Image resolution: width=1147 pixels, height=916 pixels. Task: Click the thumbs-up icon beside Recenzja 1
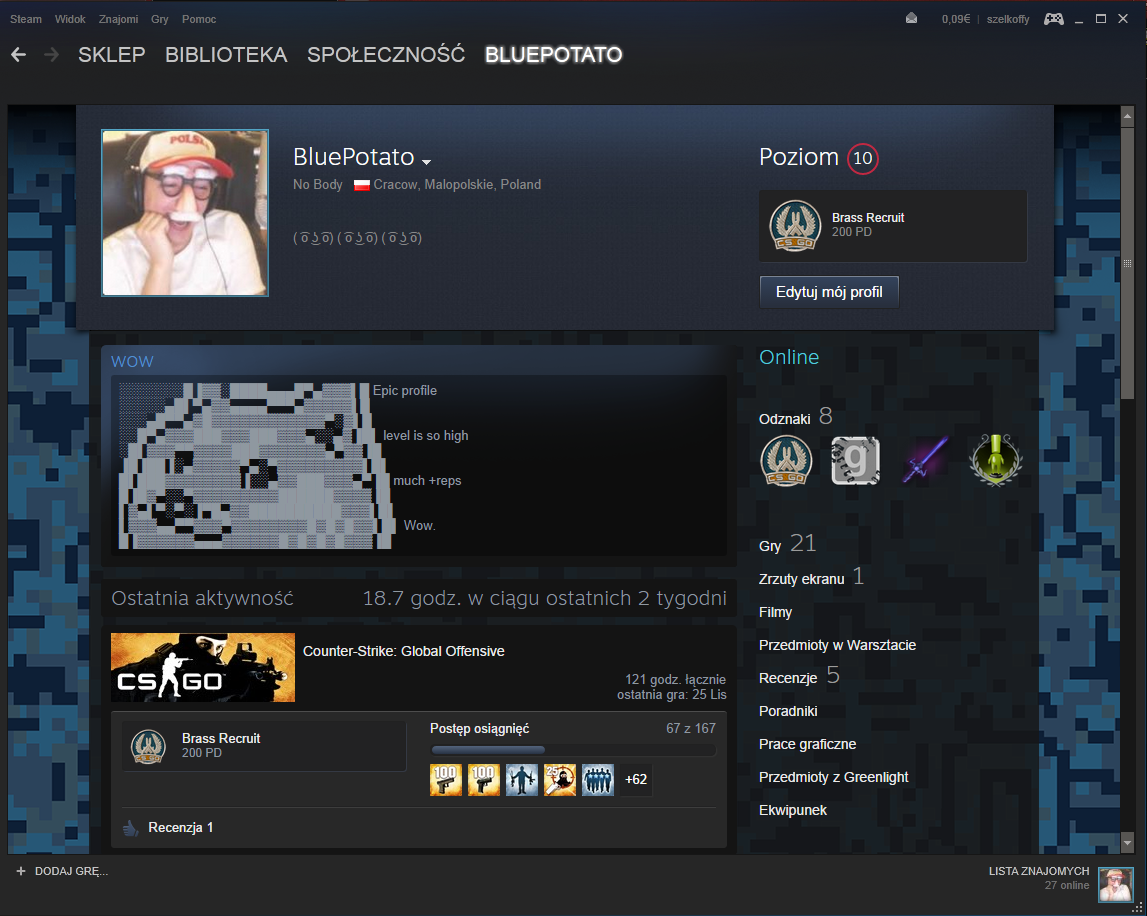131,827
